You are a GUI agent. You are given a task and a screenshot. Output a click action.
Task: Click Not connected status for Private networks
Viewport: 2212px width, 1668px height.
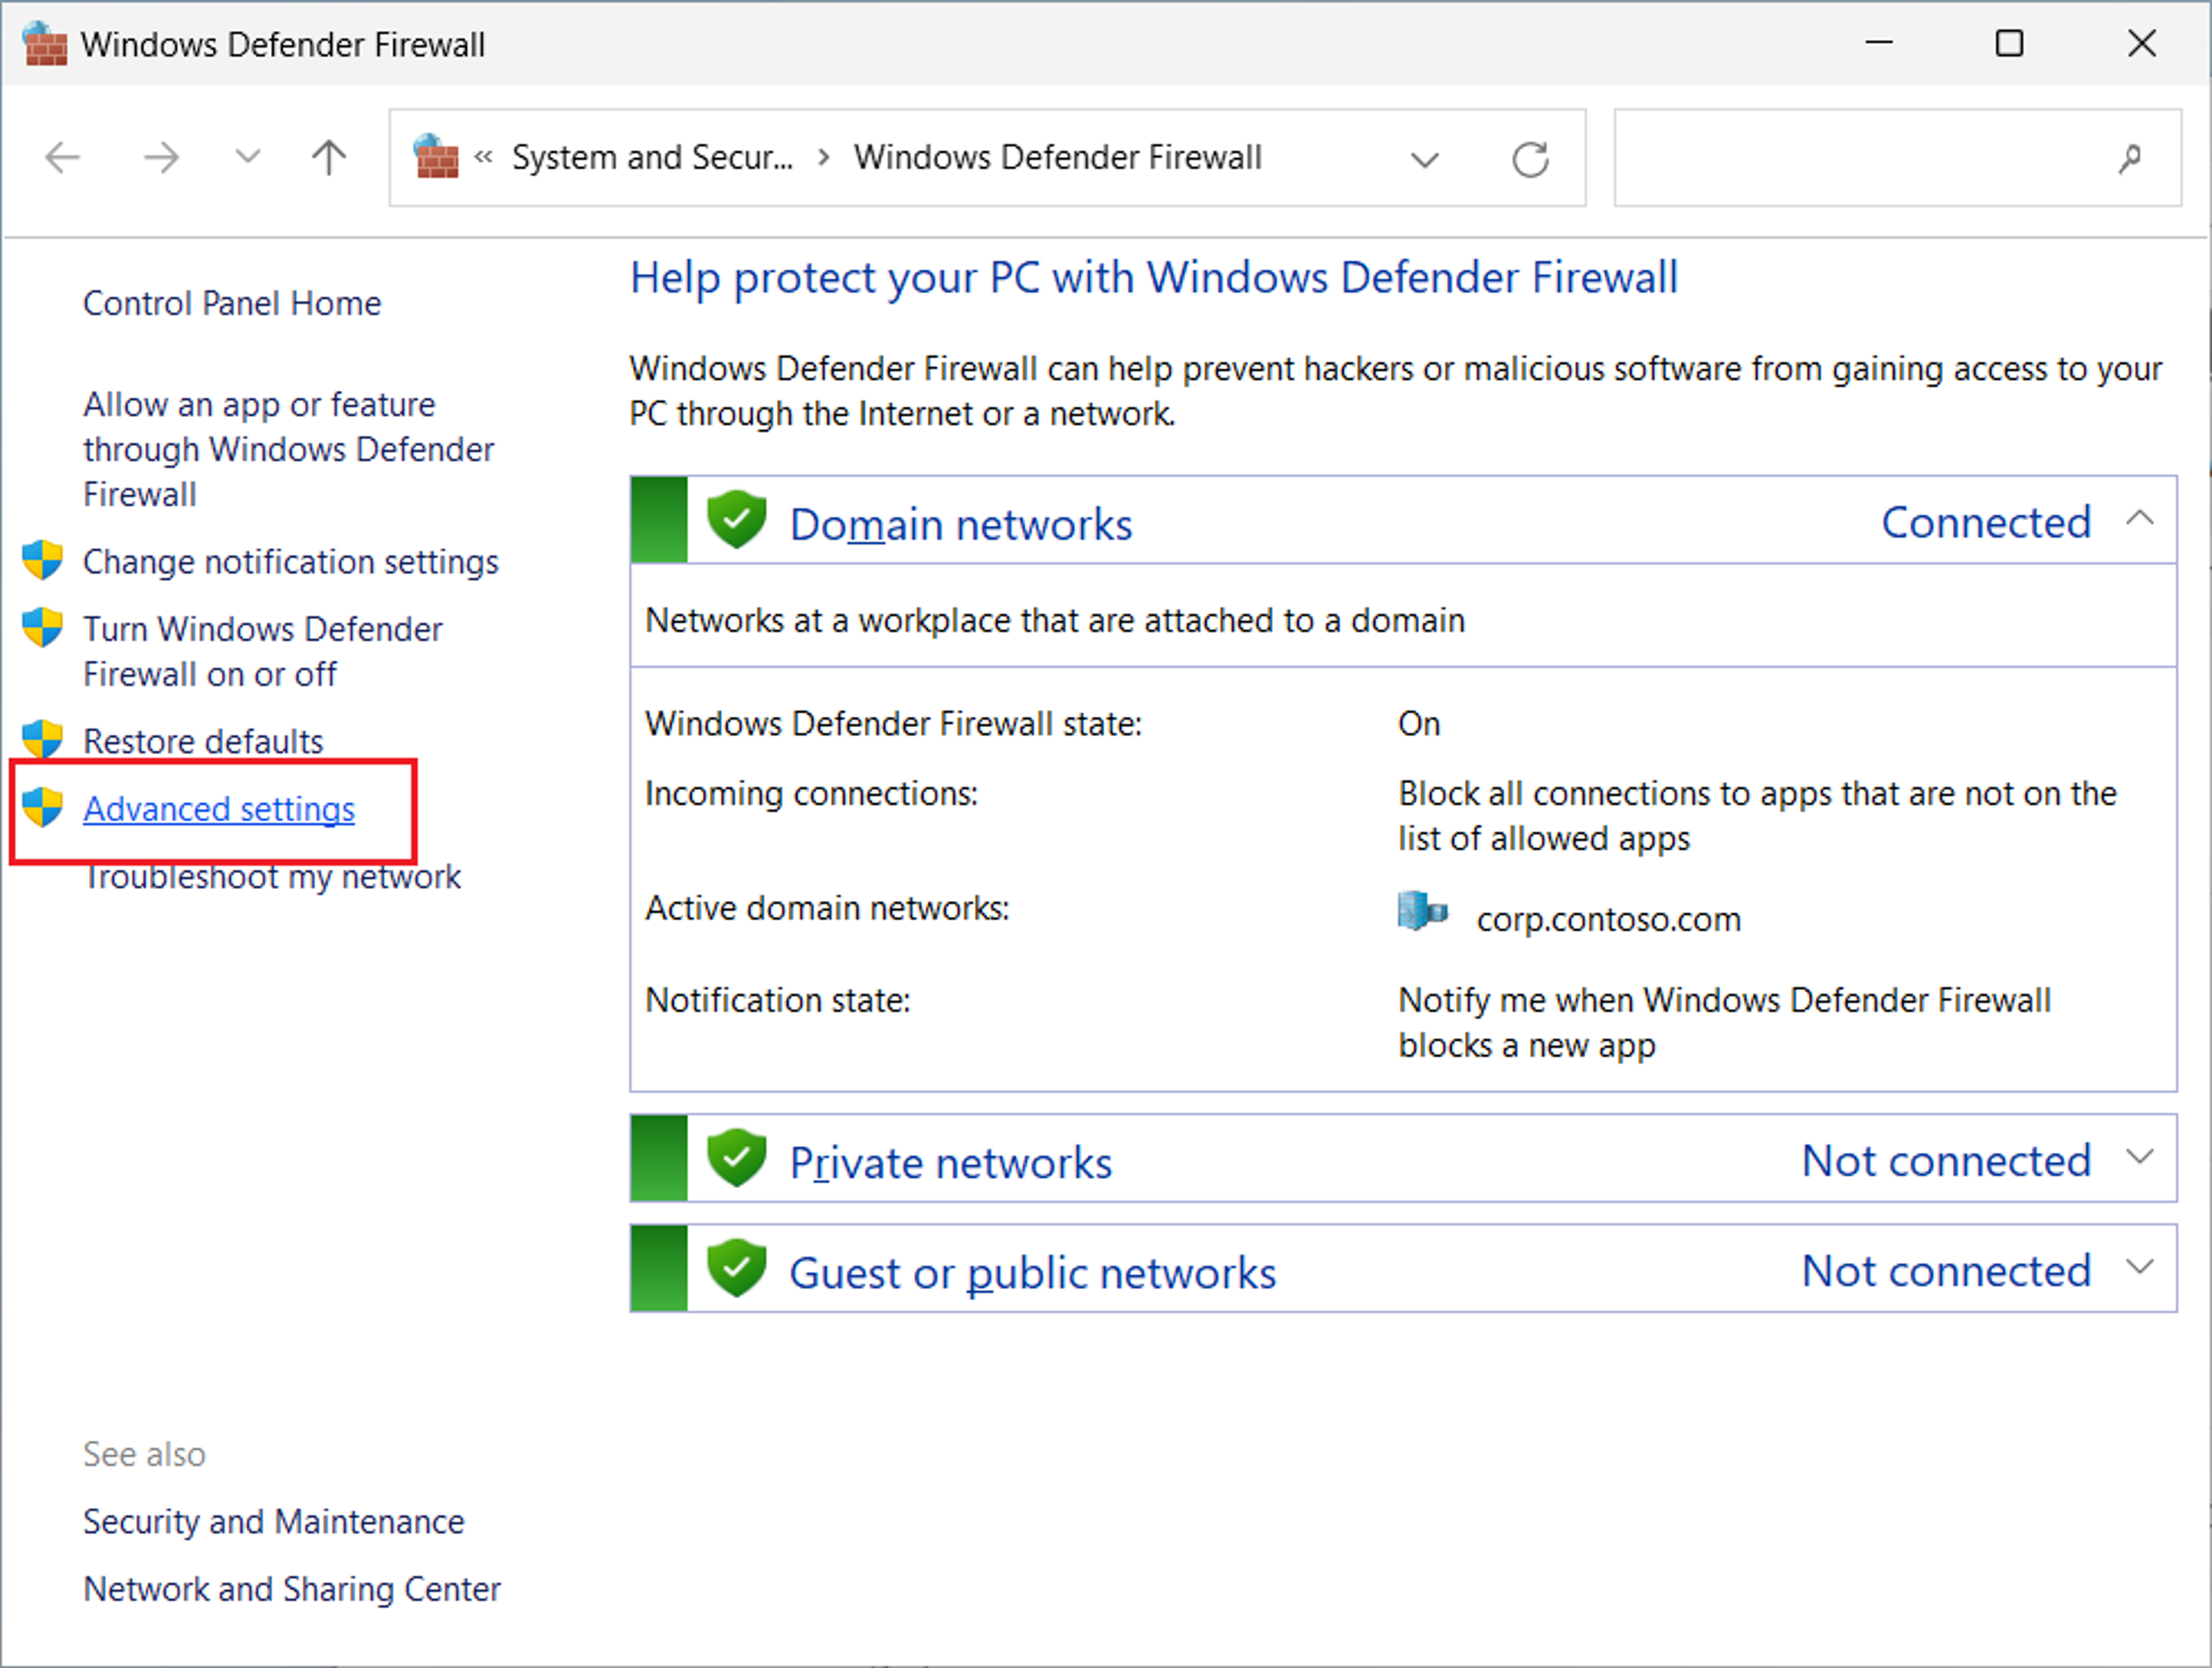[1946, 1160]
